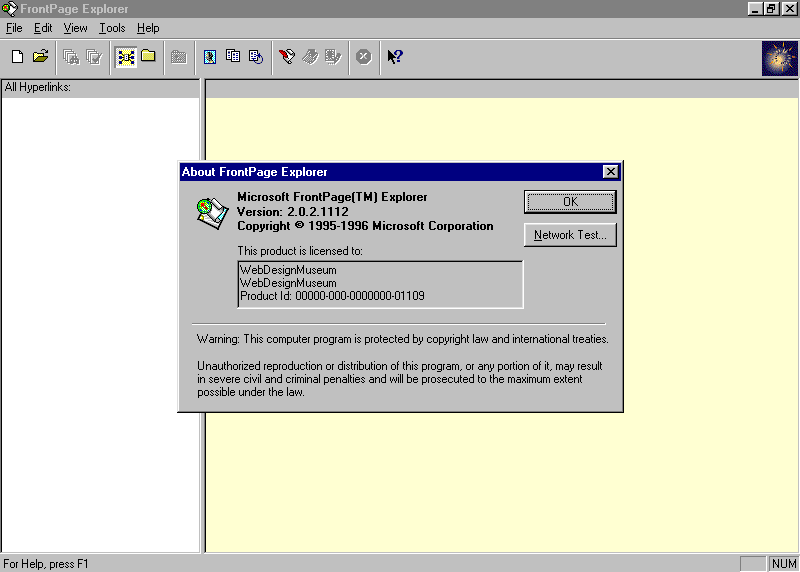Launch FrontPage Editor via the quill icon
800x572 pixels.
(287, 57)
